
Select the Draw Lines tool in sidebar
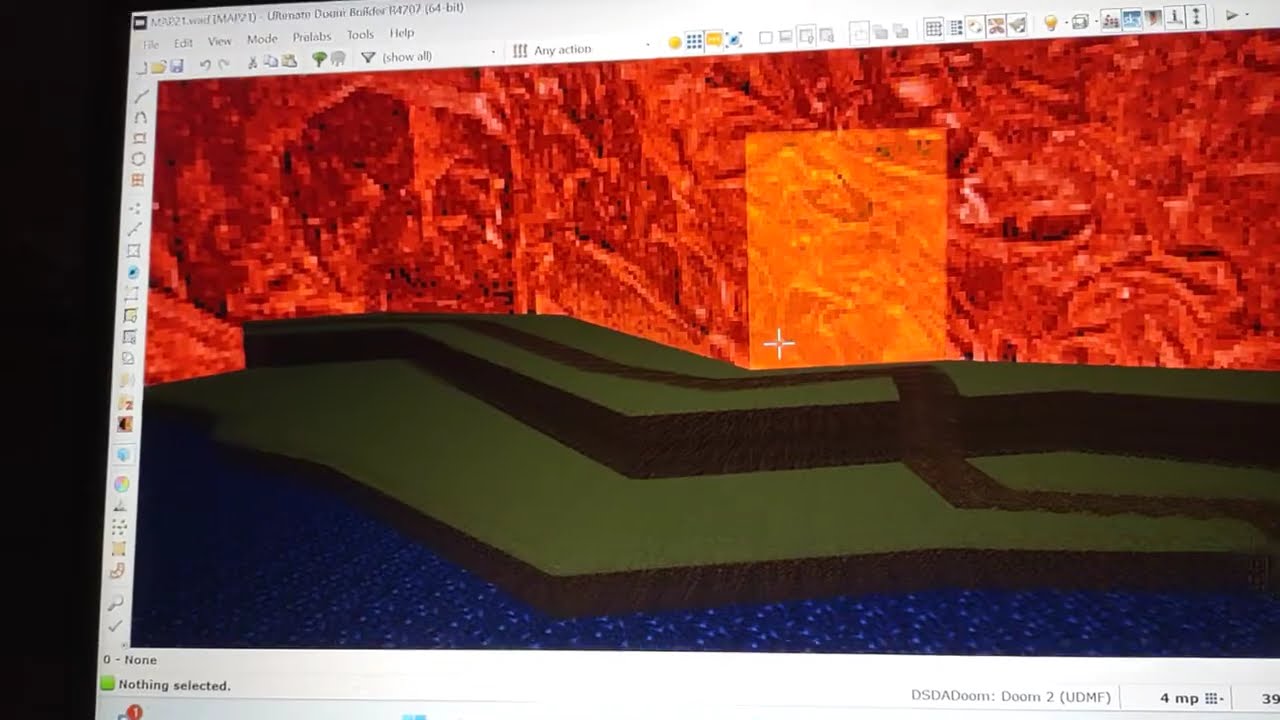point(141,96)
